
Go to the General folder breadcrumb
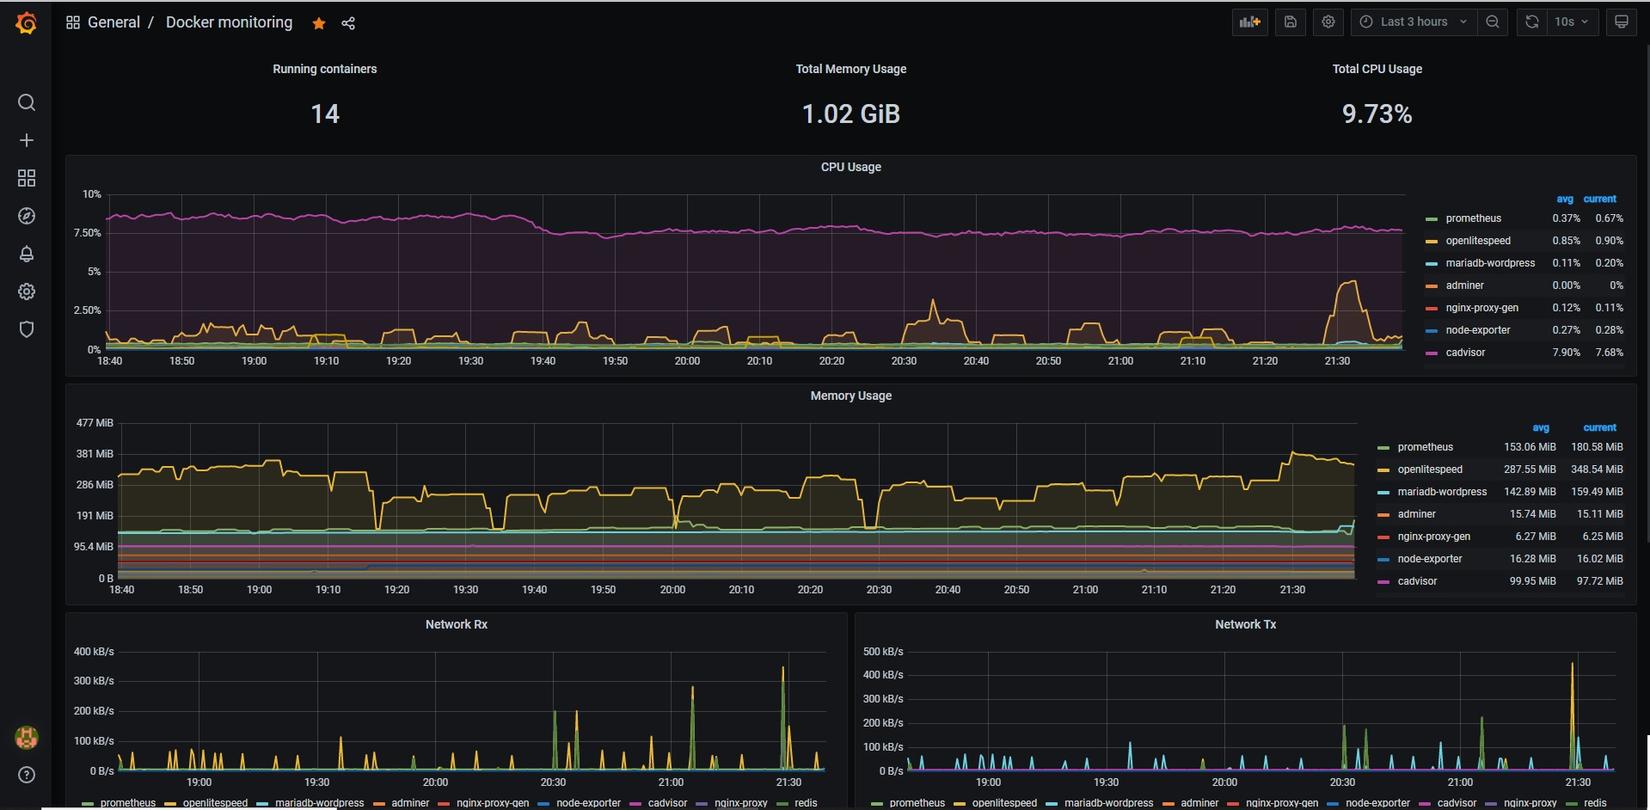113,22
